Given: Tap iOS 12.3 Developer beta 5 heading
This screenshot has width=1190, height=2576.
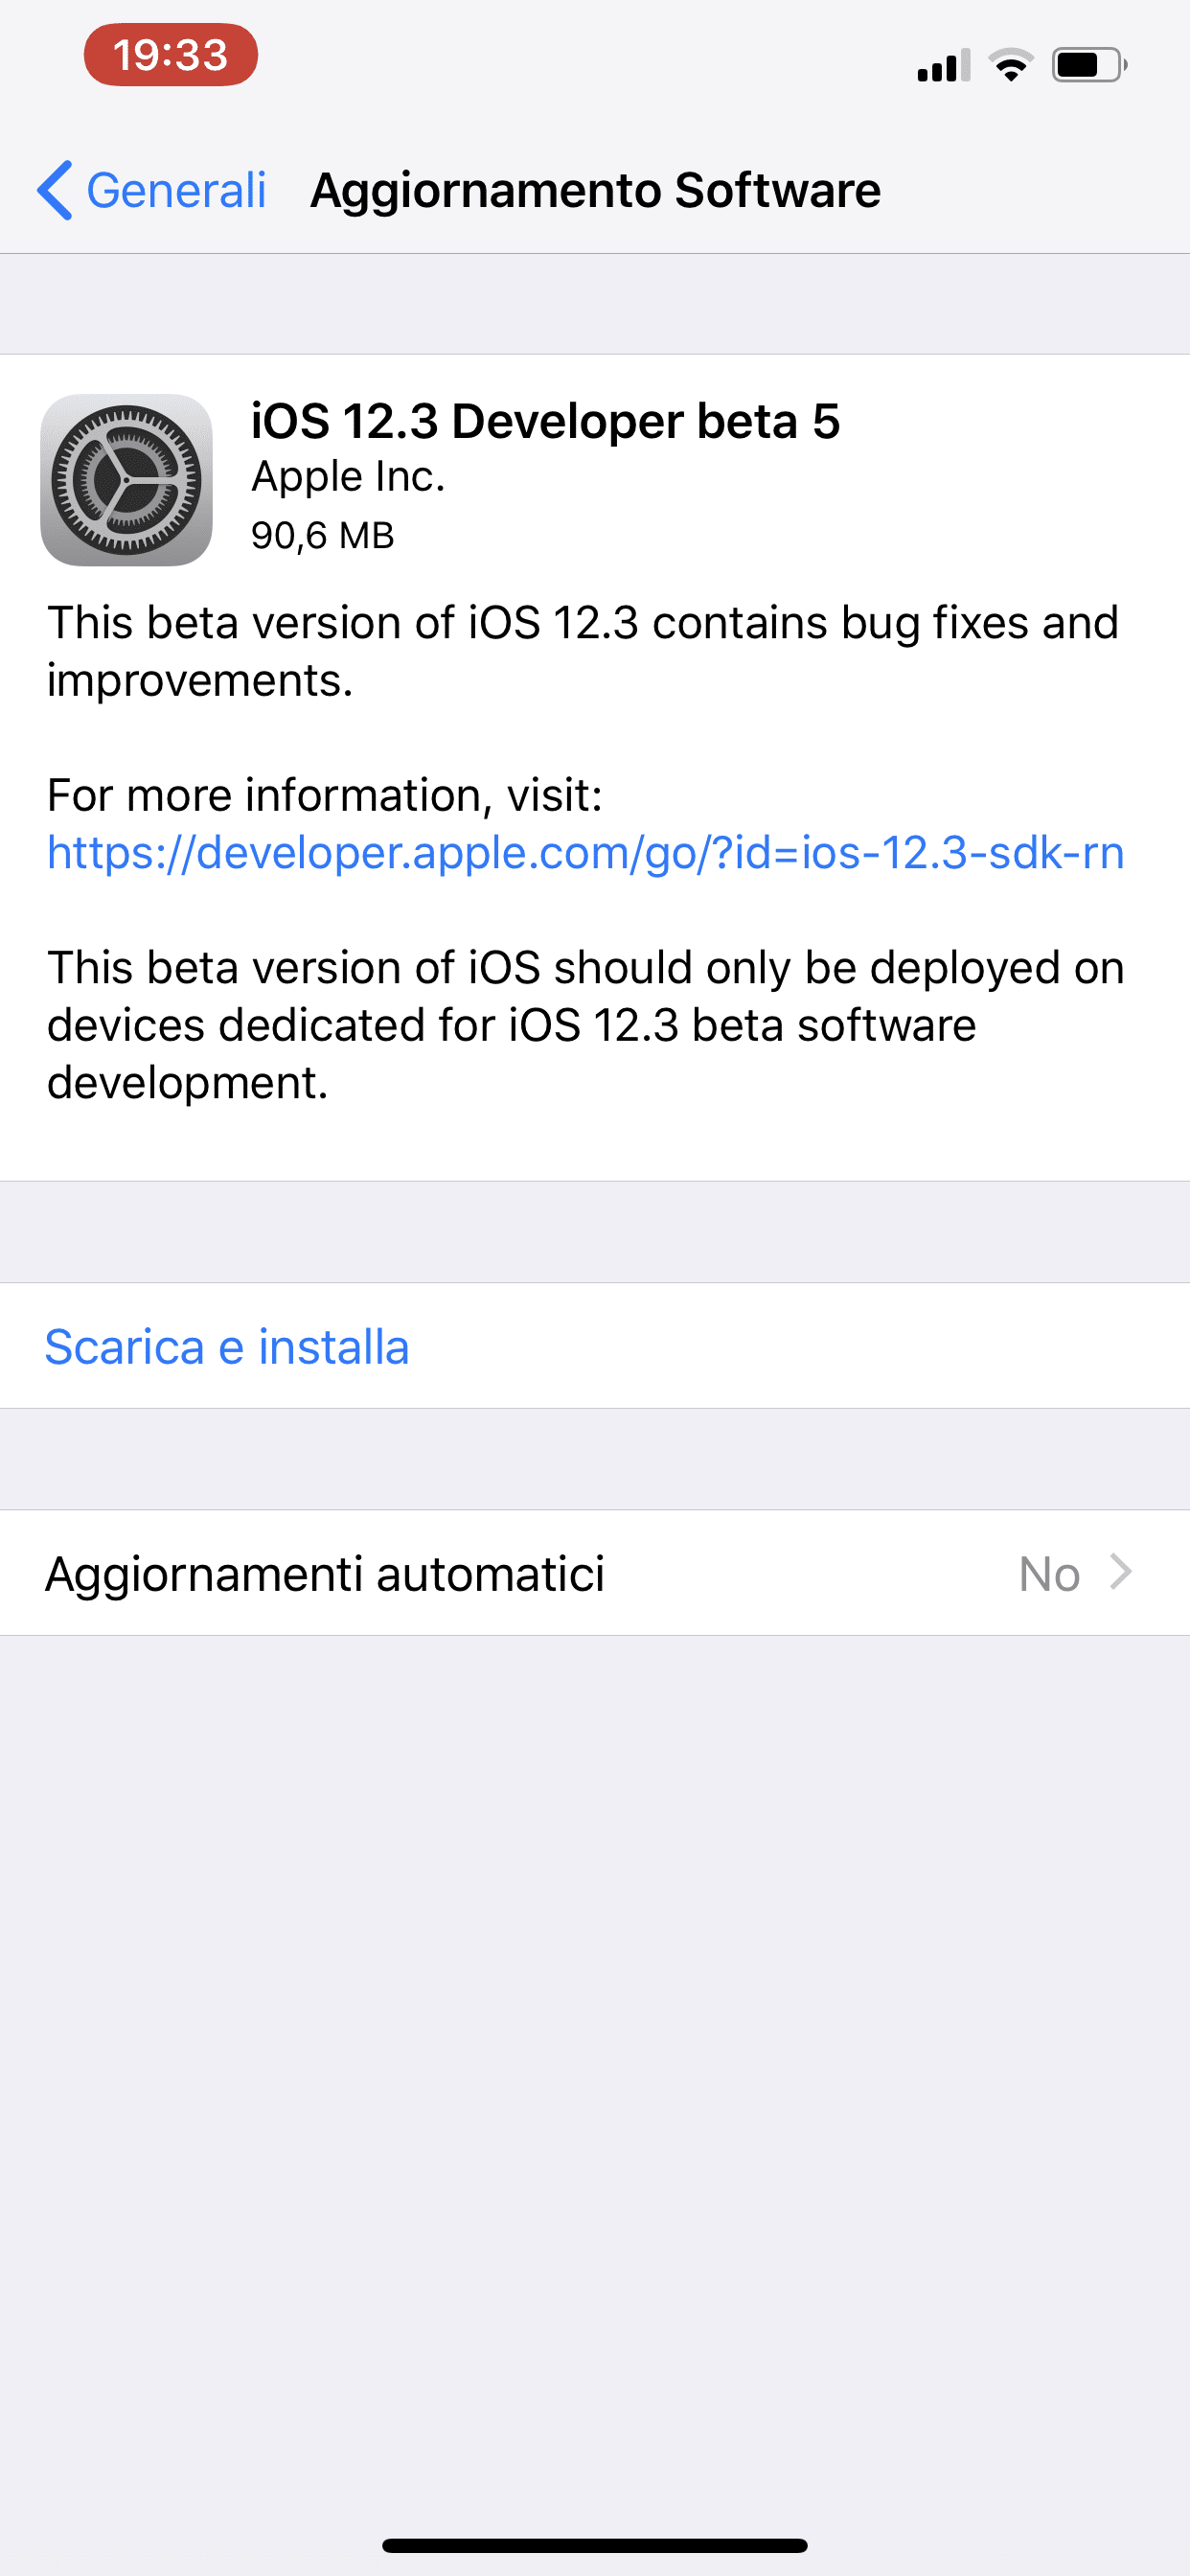Looking at the screenshot, I should [x=545, y=421].
